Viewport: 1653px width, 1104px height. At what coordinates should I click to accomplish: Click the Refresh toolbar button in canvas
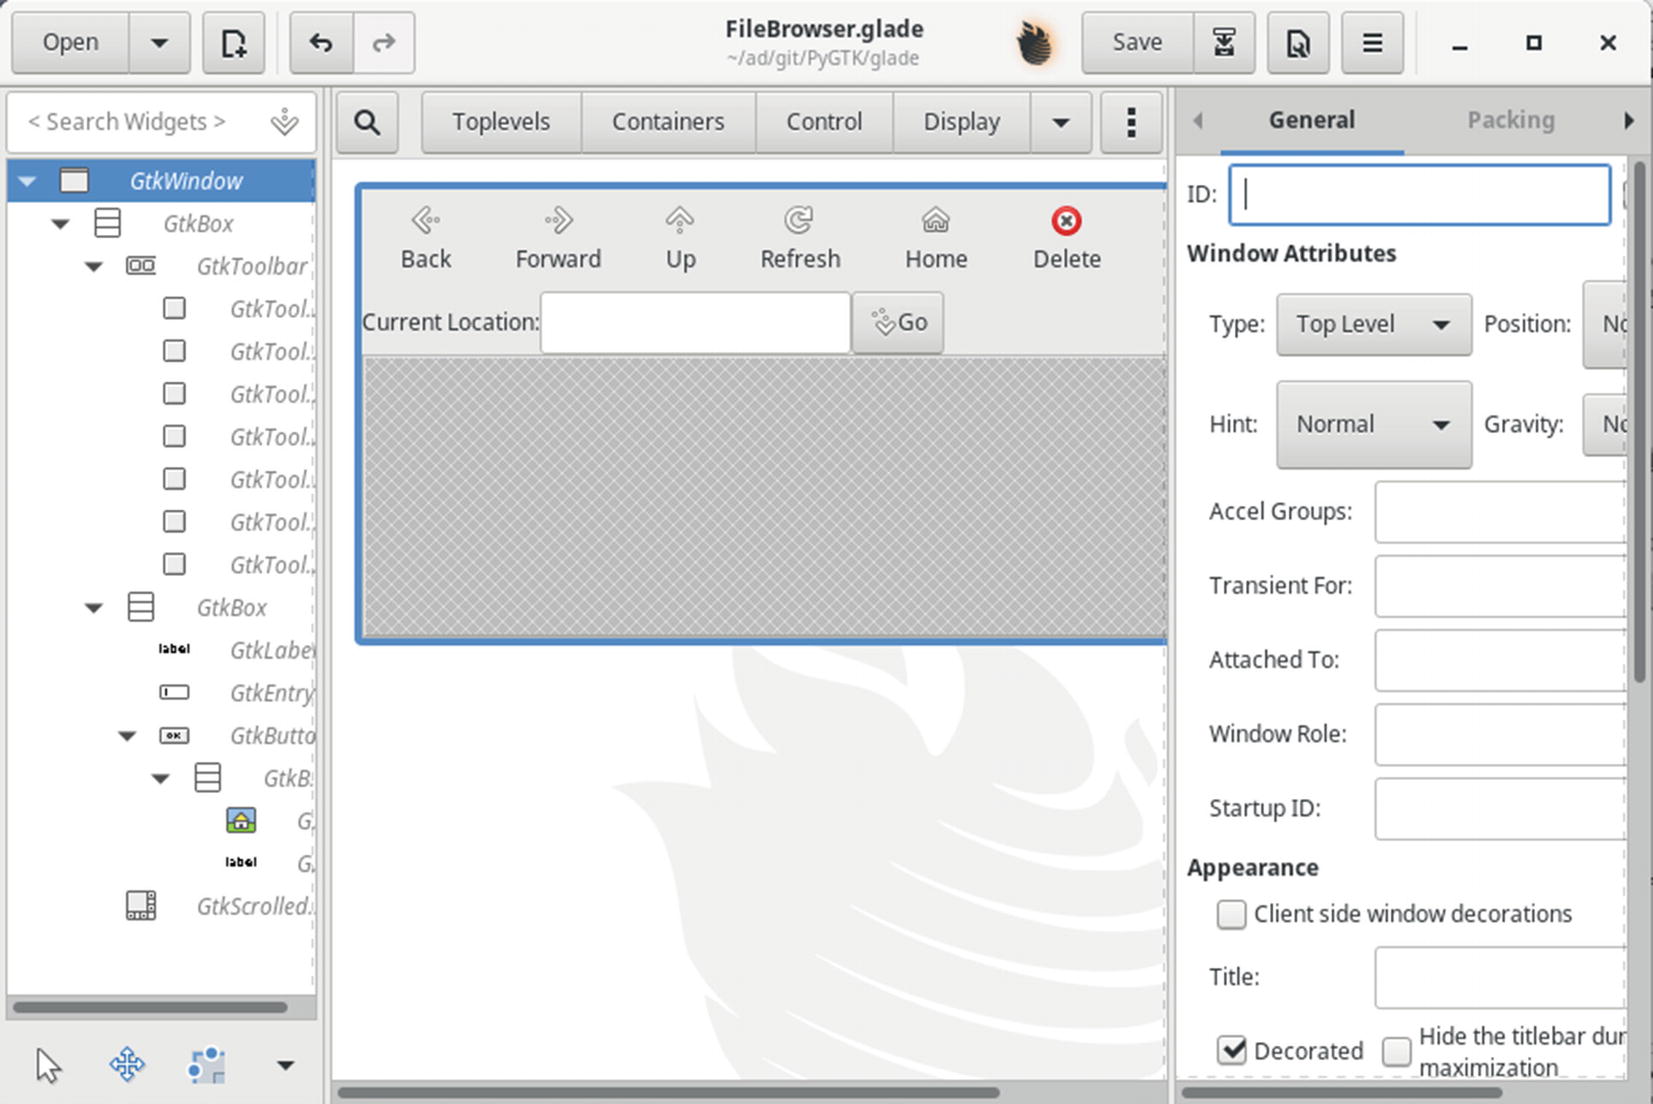pyautogui.click(x=800, y=238)
